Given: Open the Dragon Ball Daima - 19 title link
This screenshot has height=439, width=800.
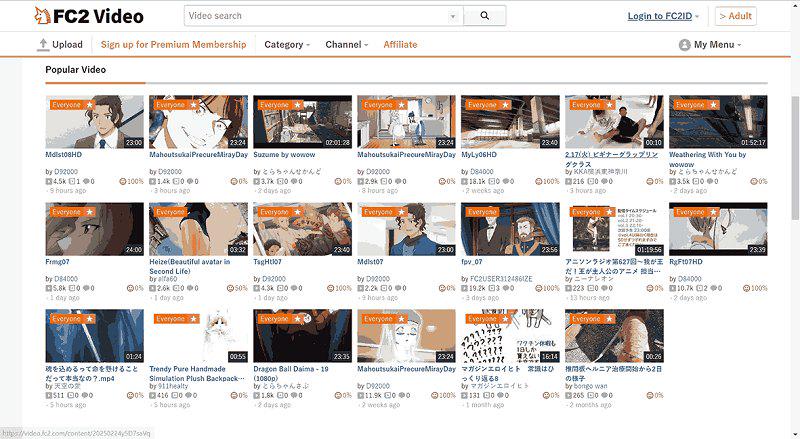Looking at the screenshot, I should [x=291, y=373].
